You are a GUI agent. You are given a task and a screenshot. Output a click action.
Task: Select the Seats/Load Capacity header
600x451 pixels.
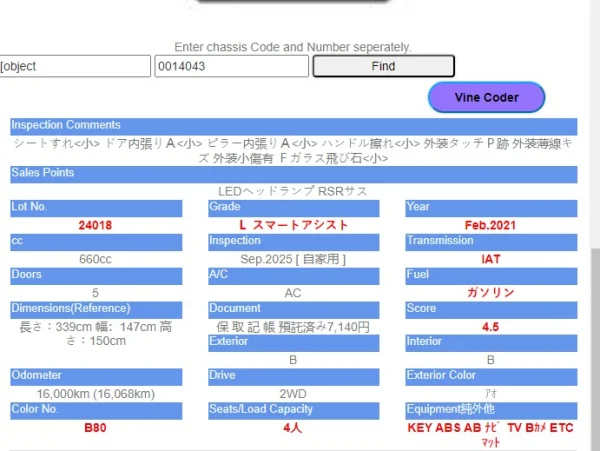pyautogui.click(x=293, y=409)
